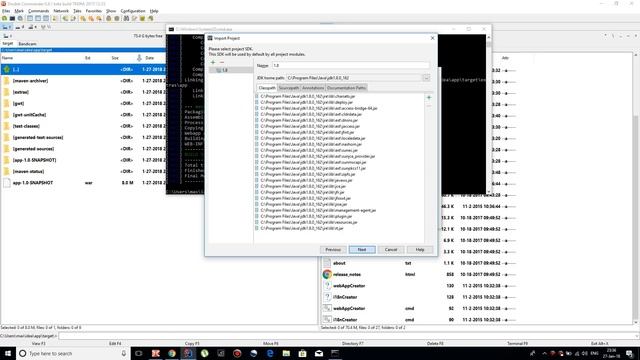Image resolution: width=640 pixels, height=360 pixels.
Task: Open Help for Import Project dialog
Action: (x=420, y=249)
